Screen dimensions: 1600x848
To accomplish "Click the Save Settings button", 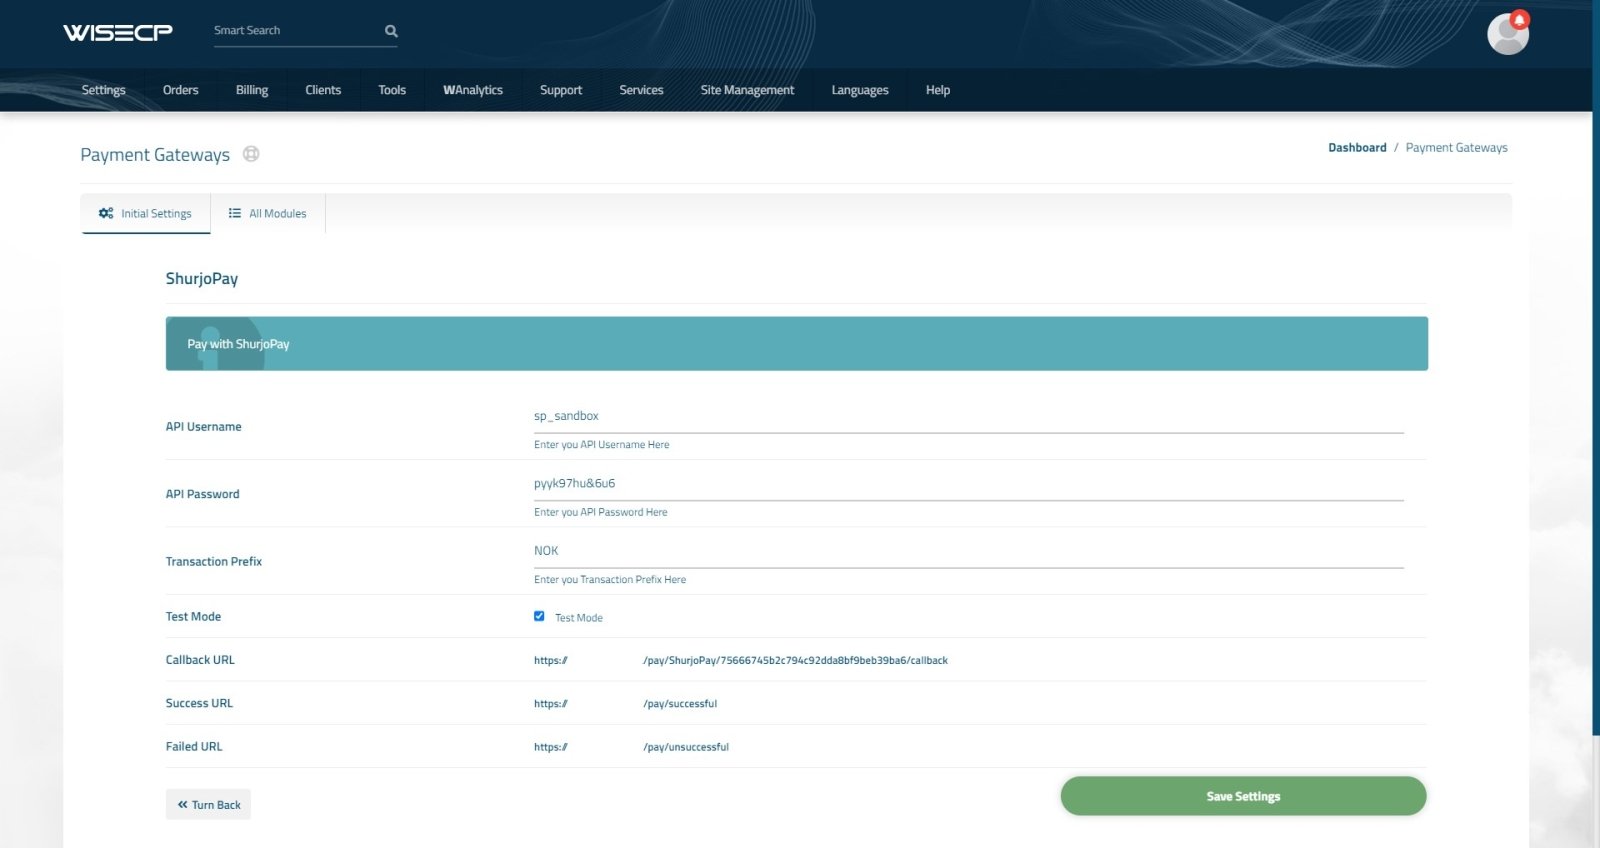I will (x=1243, y=797).
